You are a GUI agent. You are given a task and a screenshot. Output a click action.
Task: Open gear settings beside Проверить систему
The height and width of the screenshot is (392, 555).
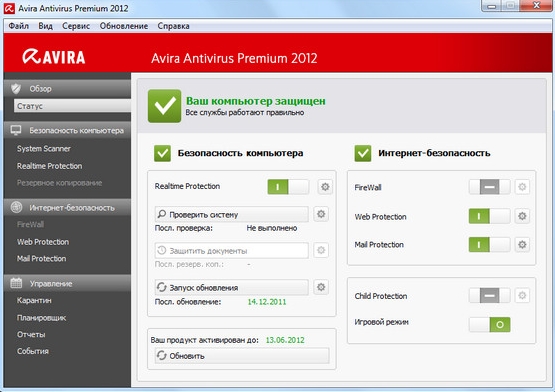(321, 214)
